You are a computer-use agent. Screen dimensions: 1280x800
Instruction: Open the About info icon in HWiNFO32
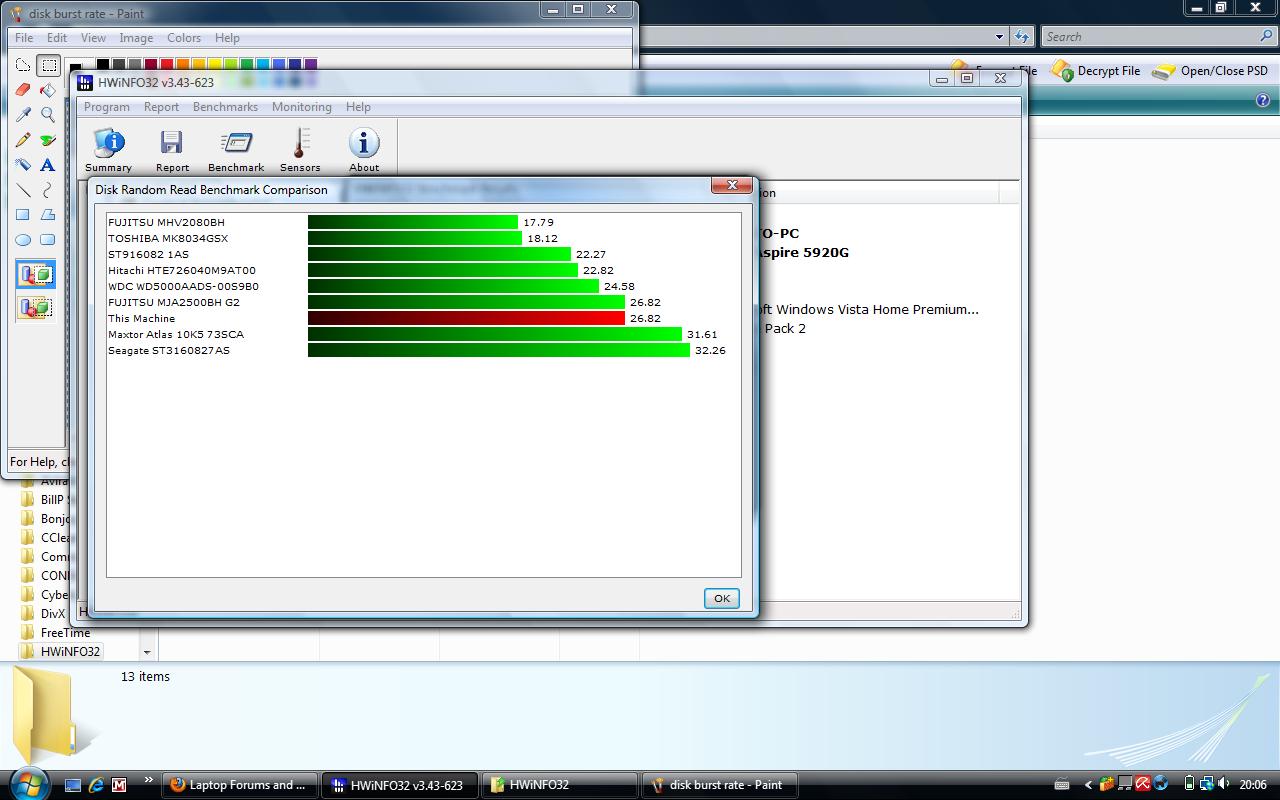[364, 150]
